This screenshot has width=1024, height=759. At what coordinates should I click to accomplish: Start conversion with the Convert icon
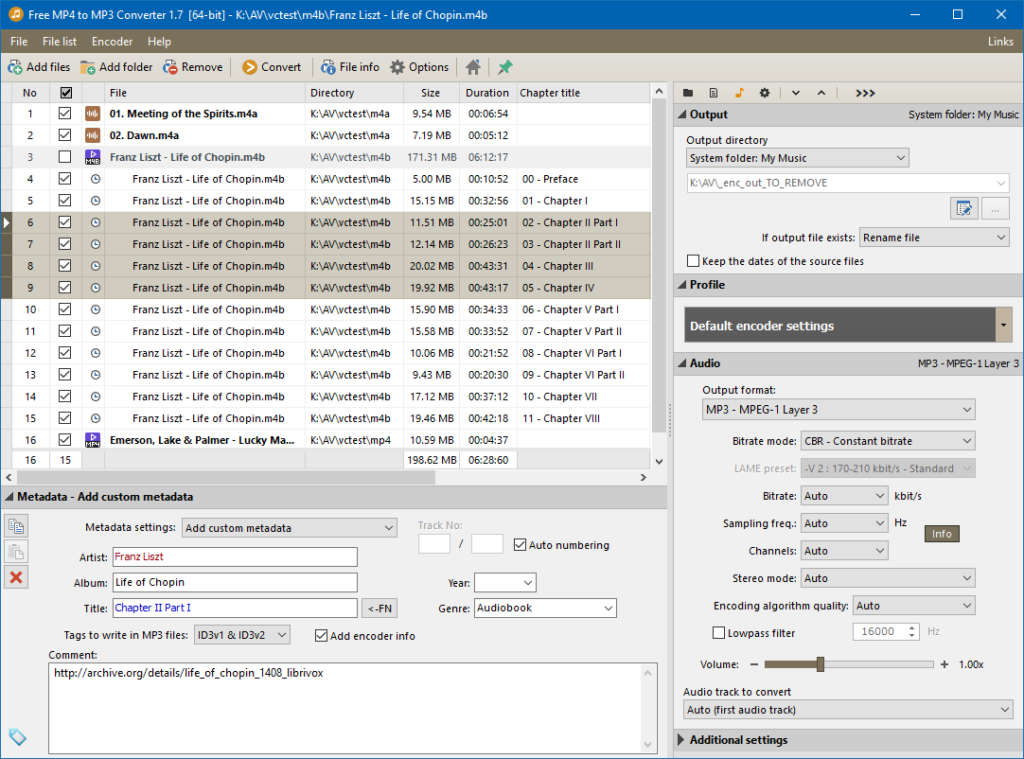point(249,67)
